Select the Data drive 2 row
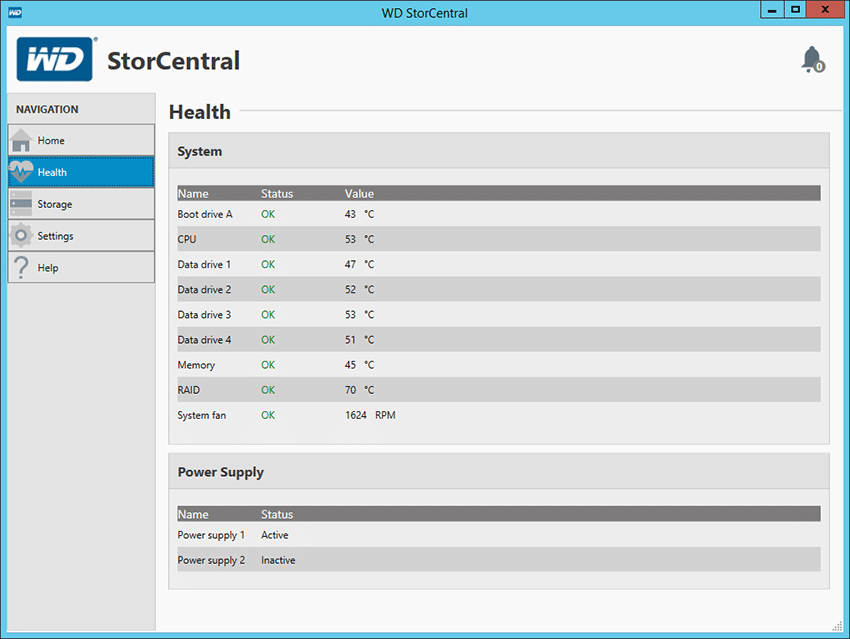 [499, 289]
